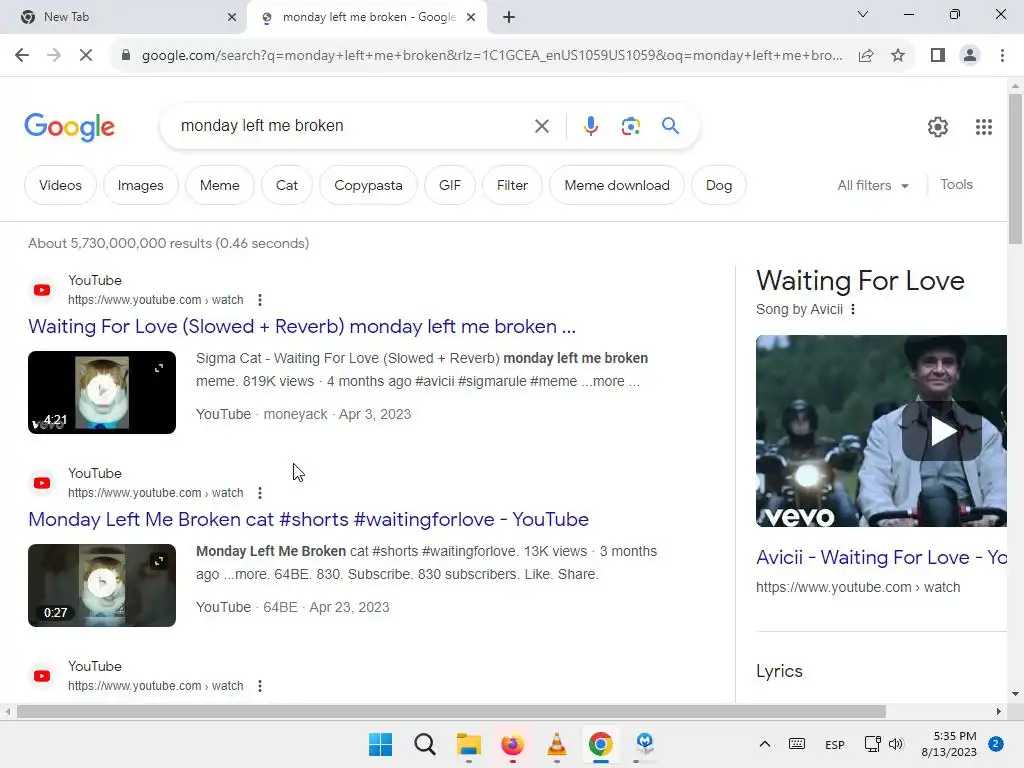Expand the All filters dropdown
Screen dimensions: 1024x768
[873, 185]
